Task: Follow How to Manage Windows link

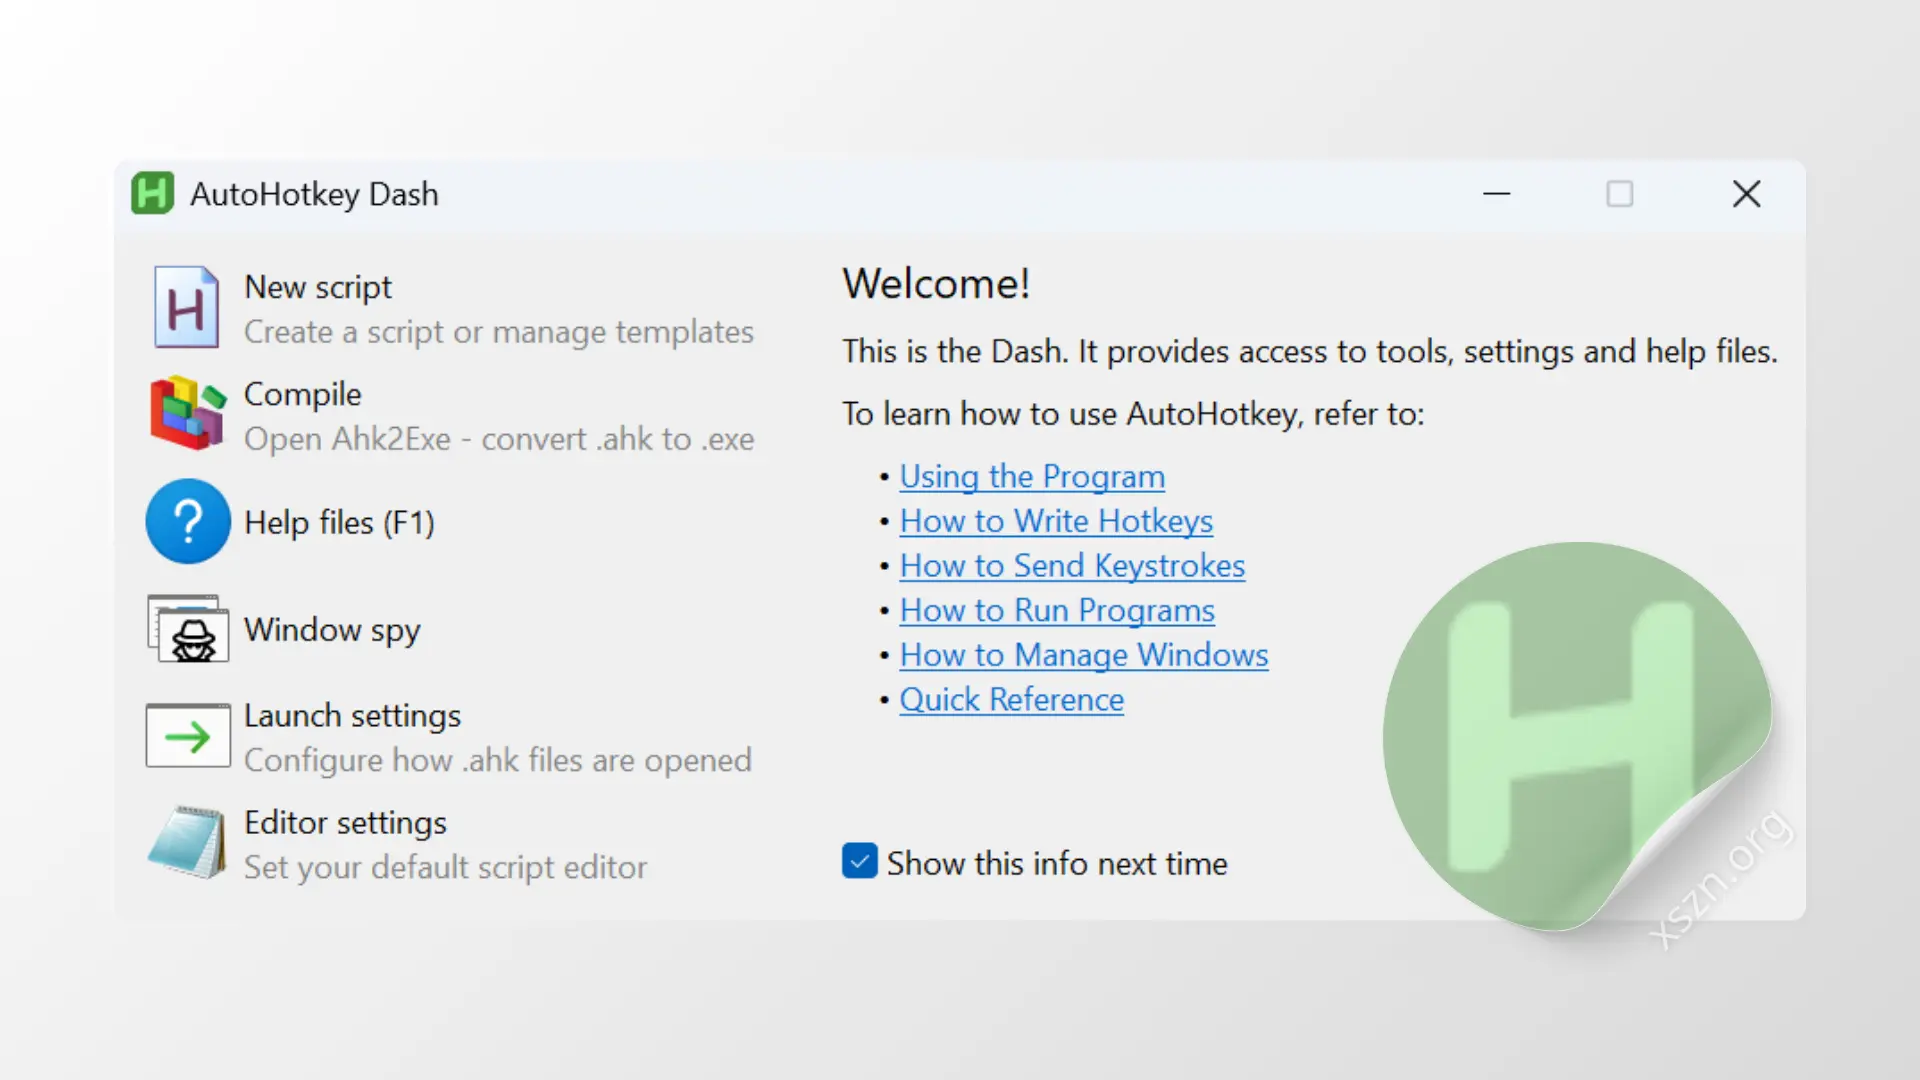Action: 1084,655
